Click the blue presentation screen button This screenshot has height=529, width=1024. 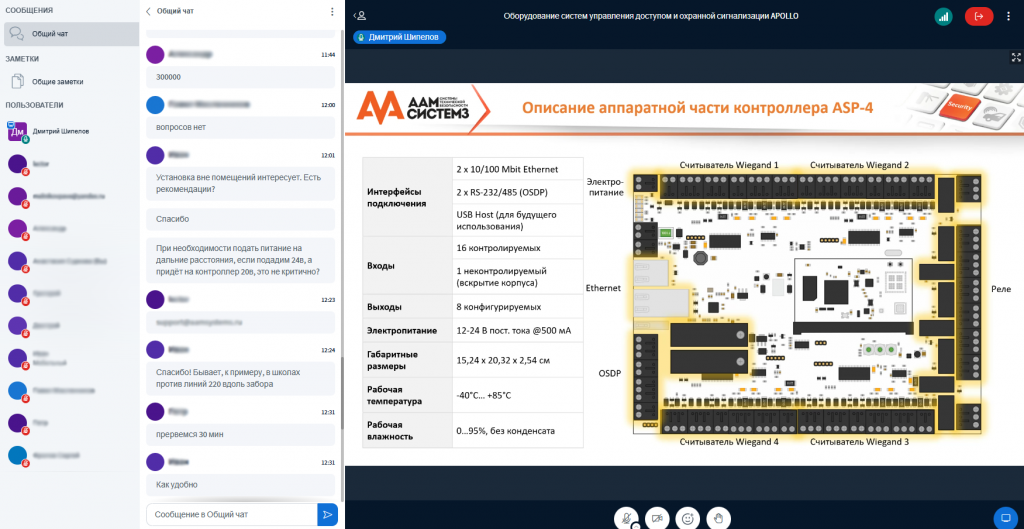coord(1005,518)
